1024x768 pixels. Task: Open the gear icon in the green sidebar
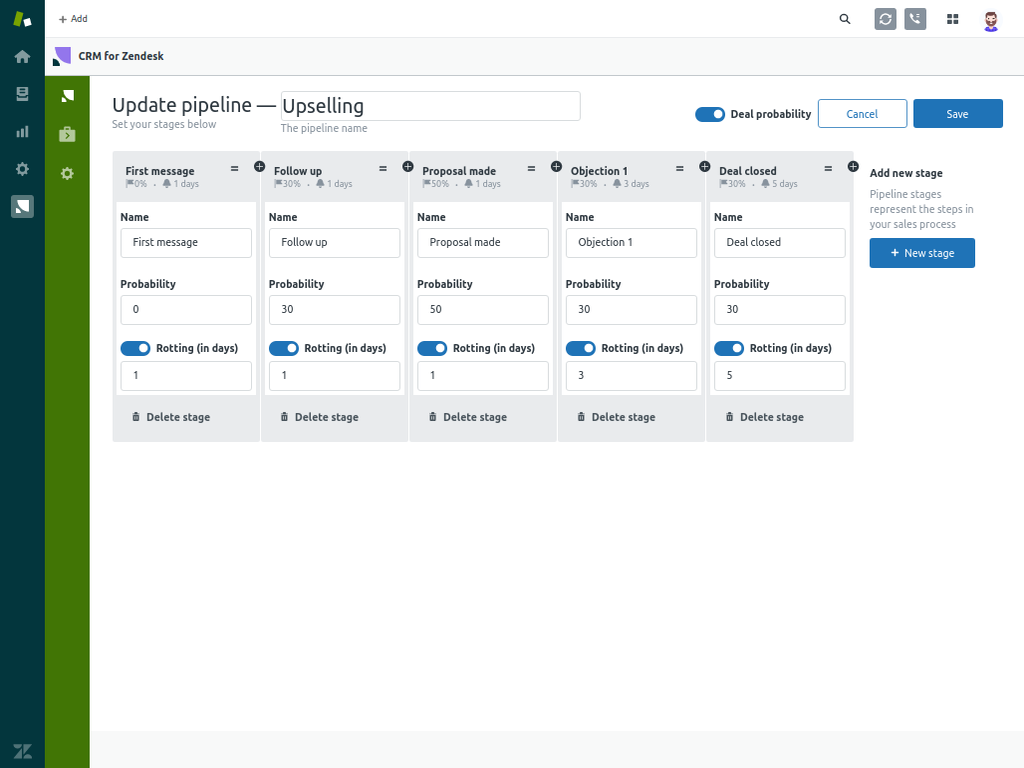tap(66, 173)
